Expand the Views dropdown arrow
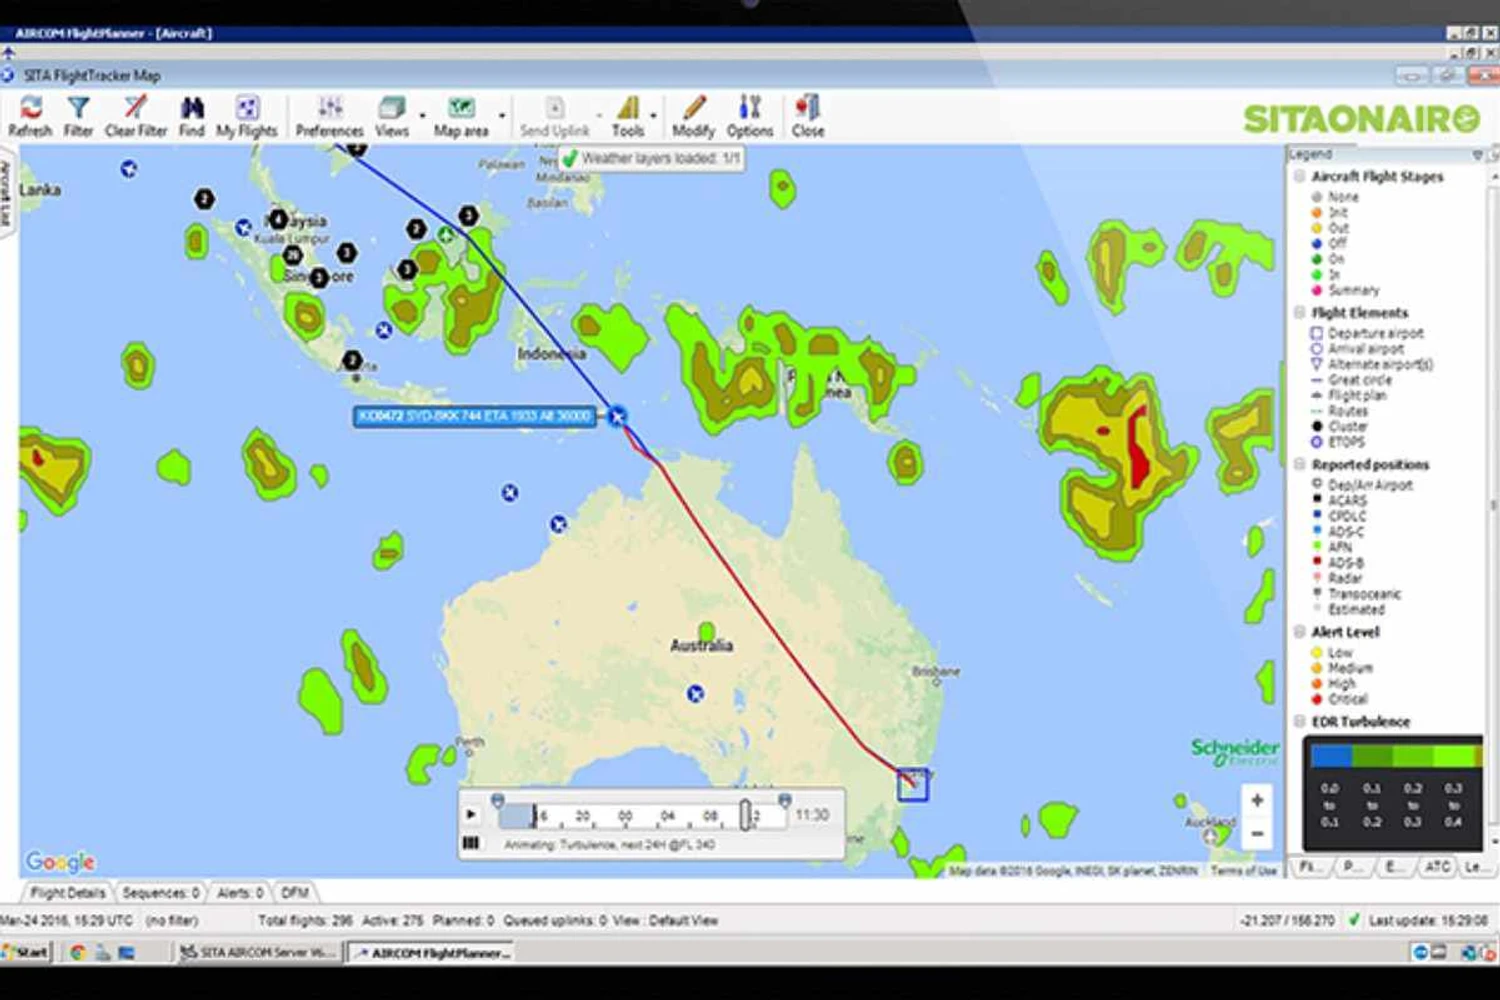The width and height of the screenshot is (1500, 1000). [x=422, y=116]
